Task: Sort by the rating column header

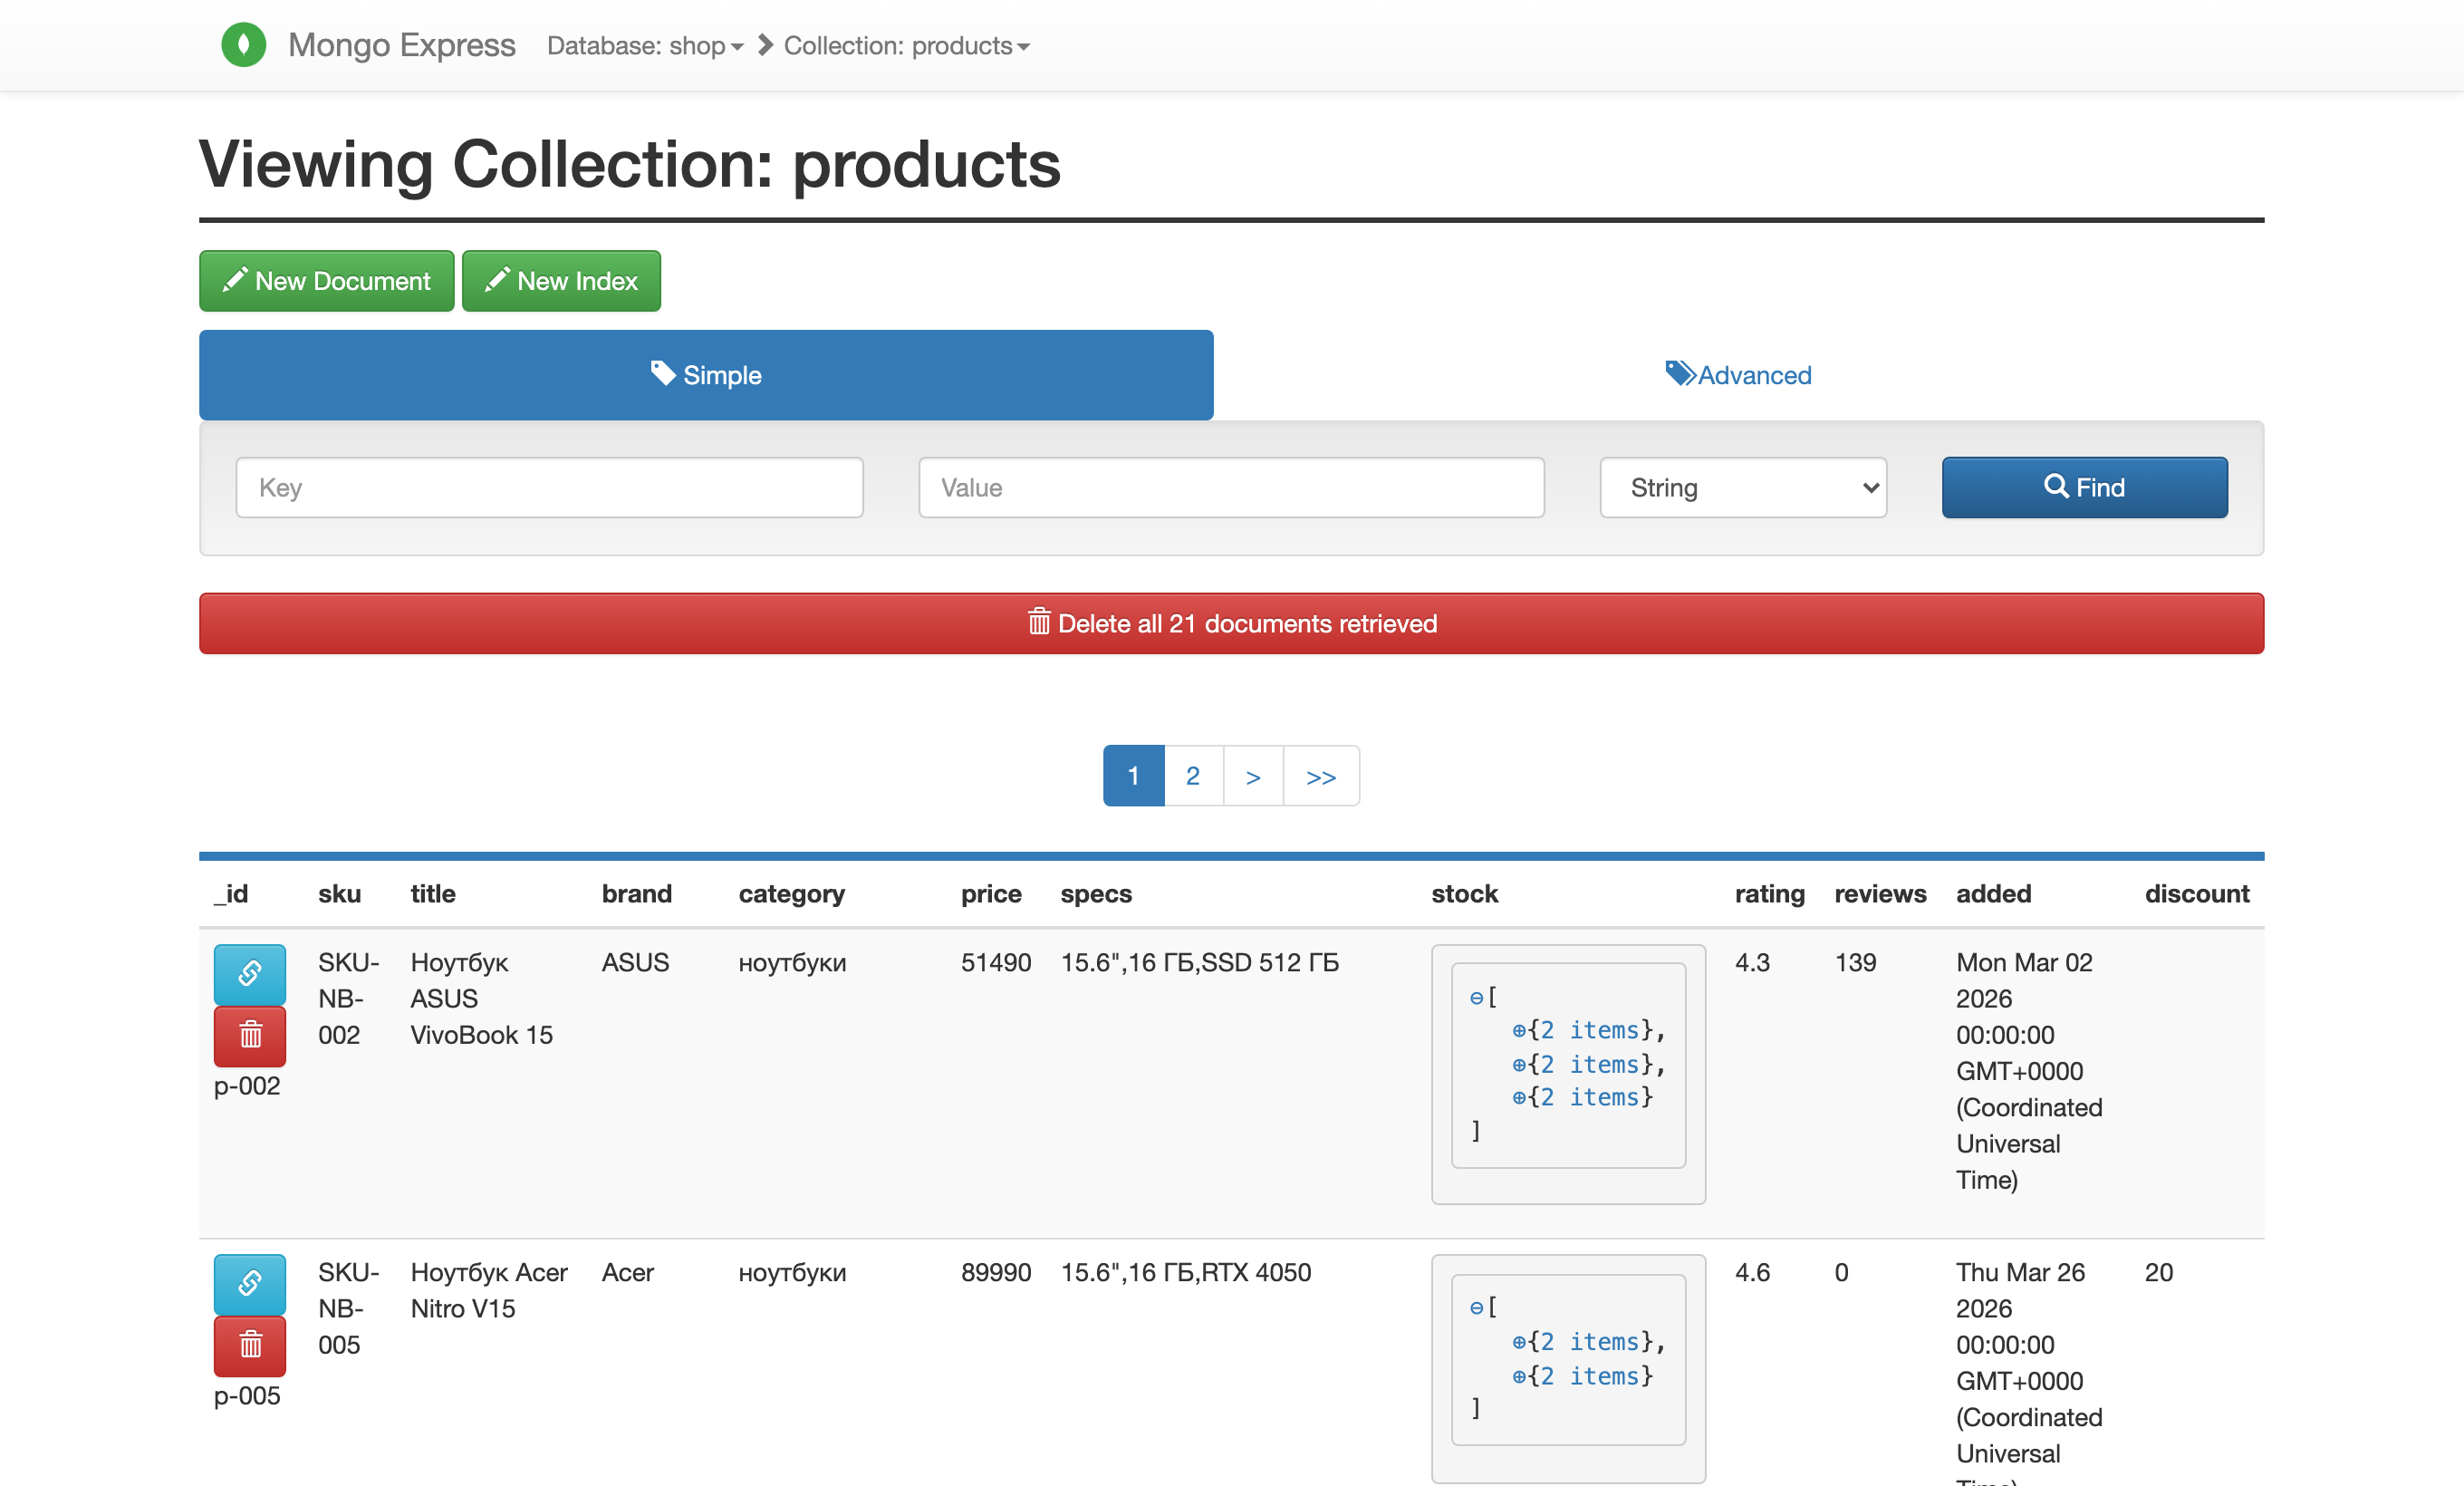Action: (x=1770, y=894)
